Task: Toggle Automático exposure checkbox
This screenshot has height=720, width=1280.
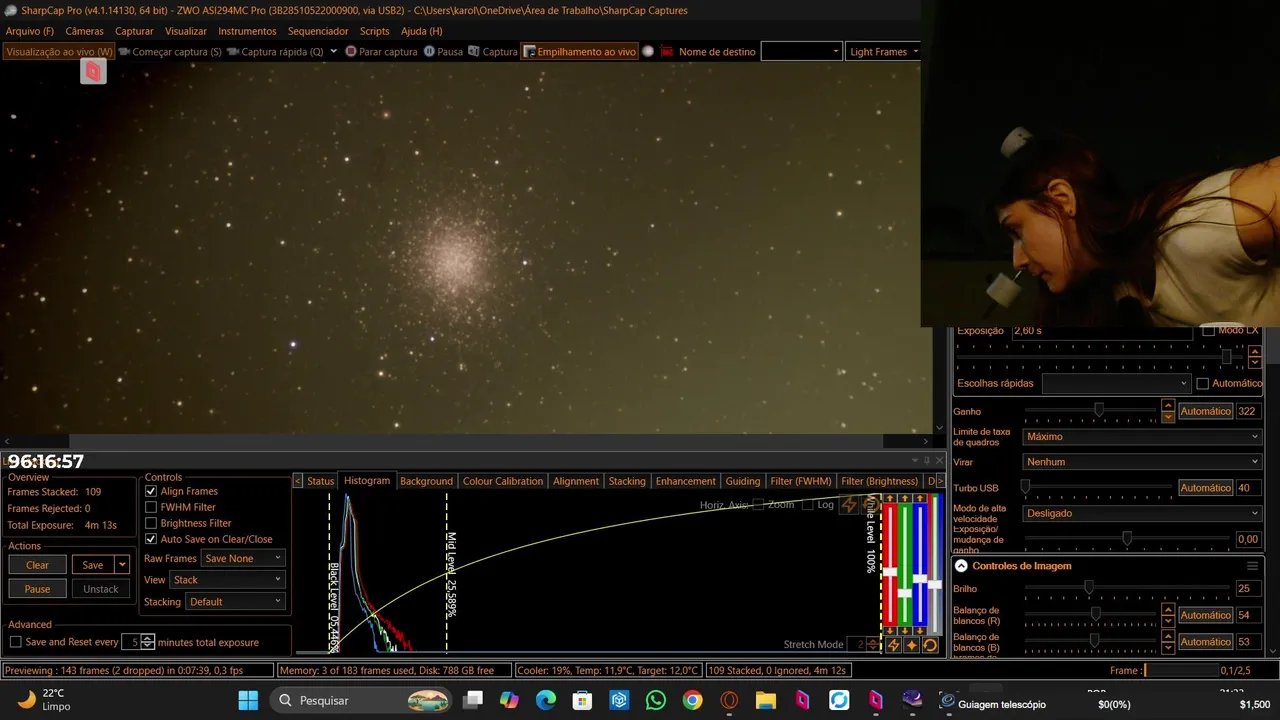Action: 1203,383
